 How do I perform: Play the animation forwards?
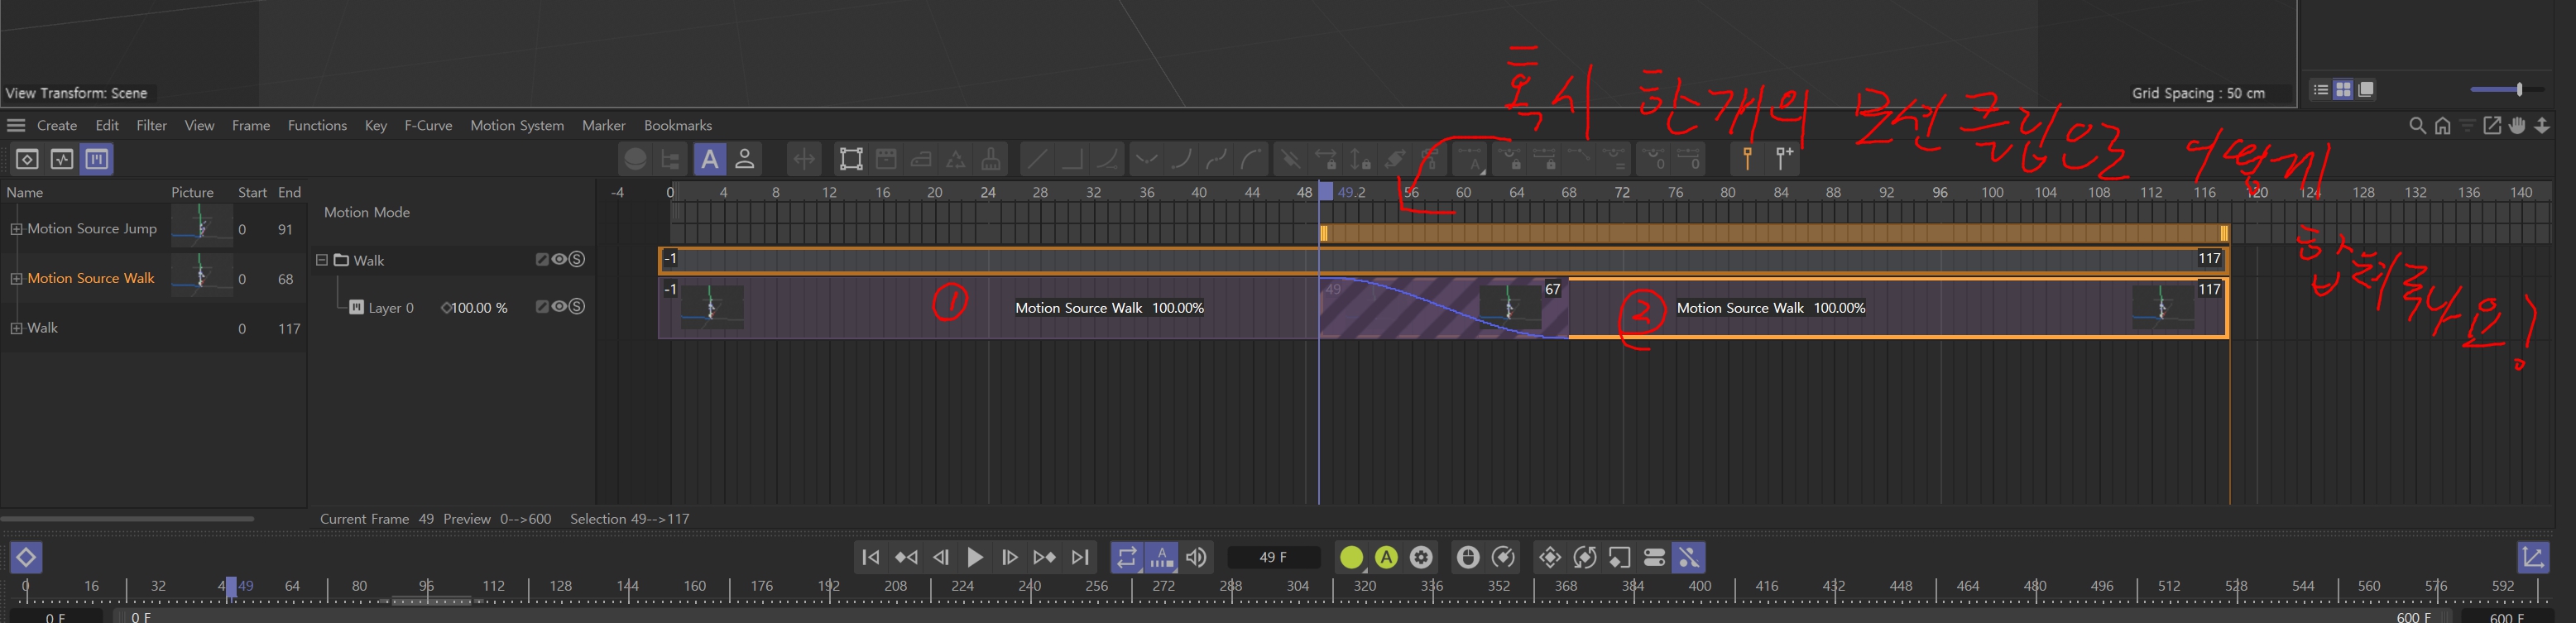coord(975,557)
